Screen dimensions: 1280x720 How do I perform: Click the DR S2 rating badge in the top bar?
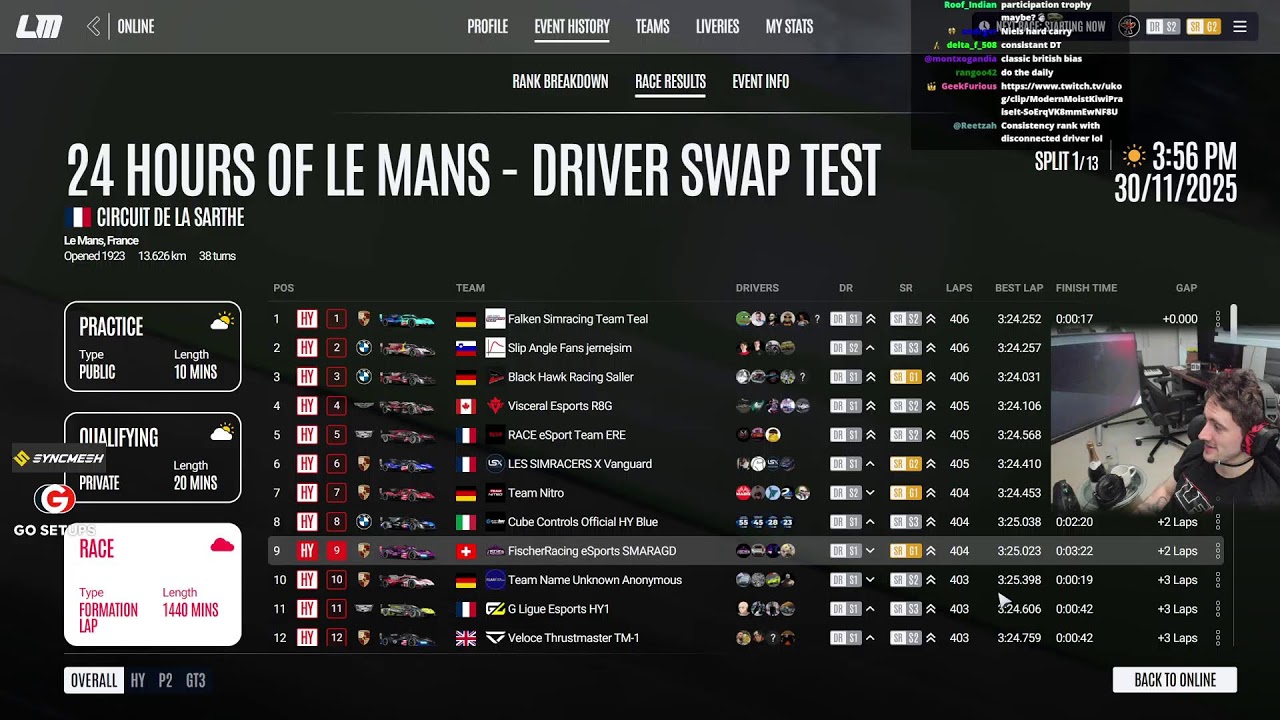1163,27
